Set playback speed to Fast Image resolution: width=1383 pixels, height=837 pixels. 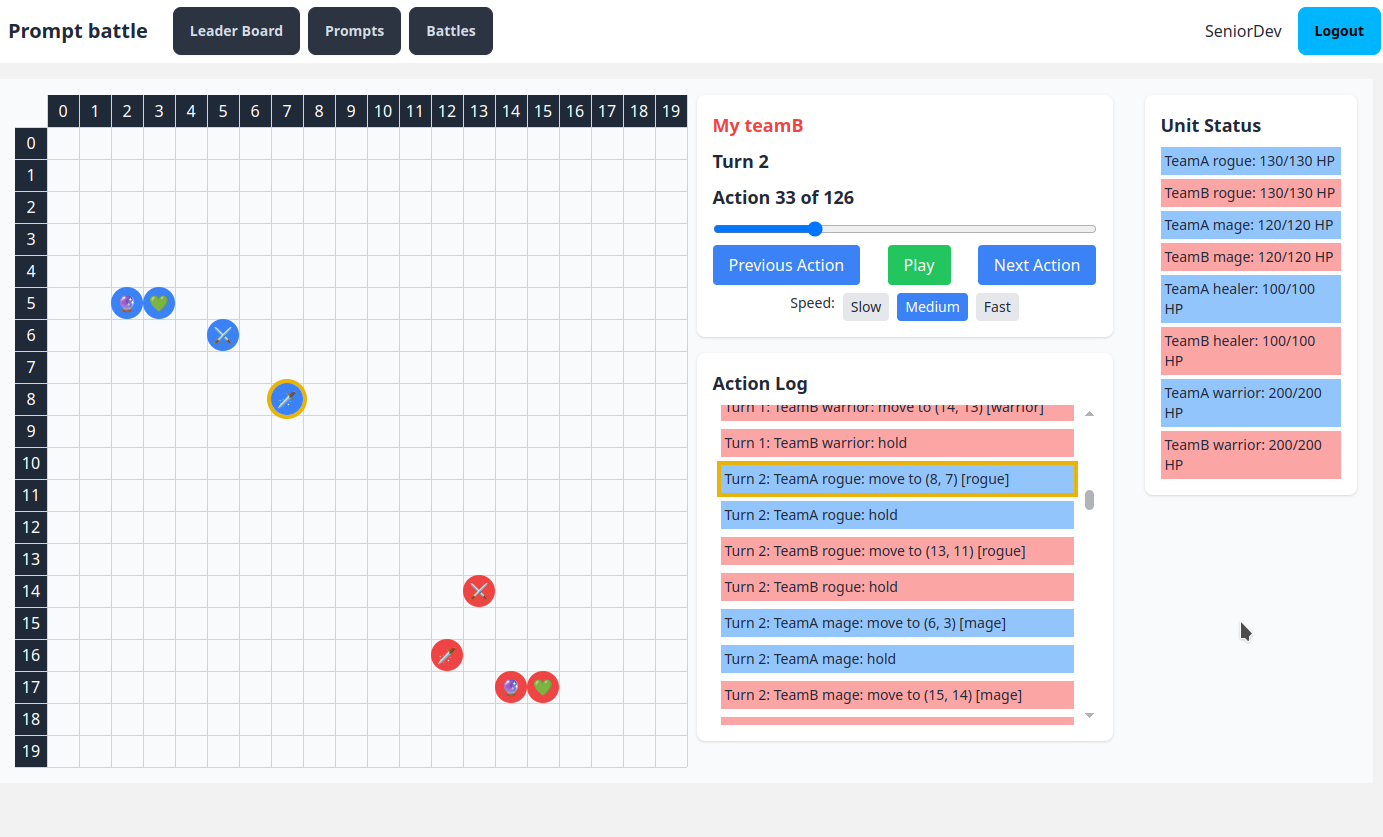point(997,307)
